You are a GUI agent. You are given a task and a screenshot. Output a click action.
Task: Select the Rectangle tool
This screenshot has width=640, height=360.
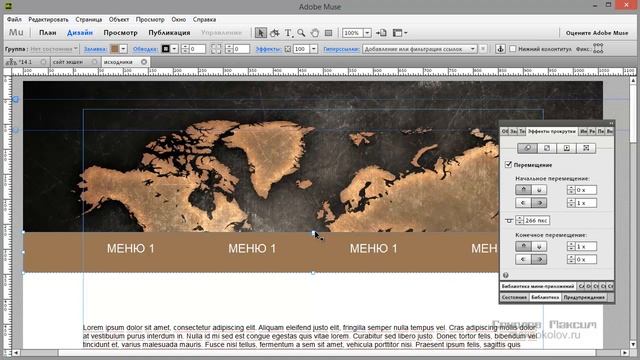(328, 33)
